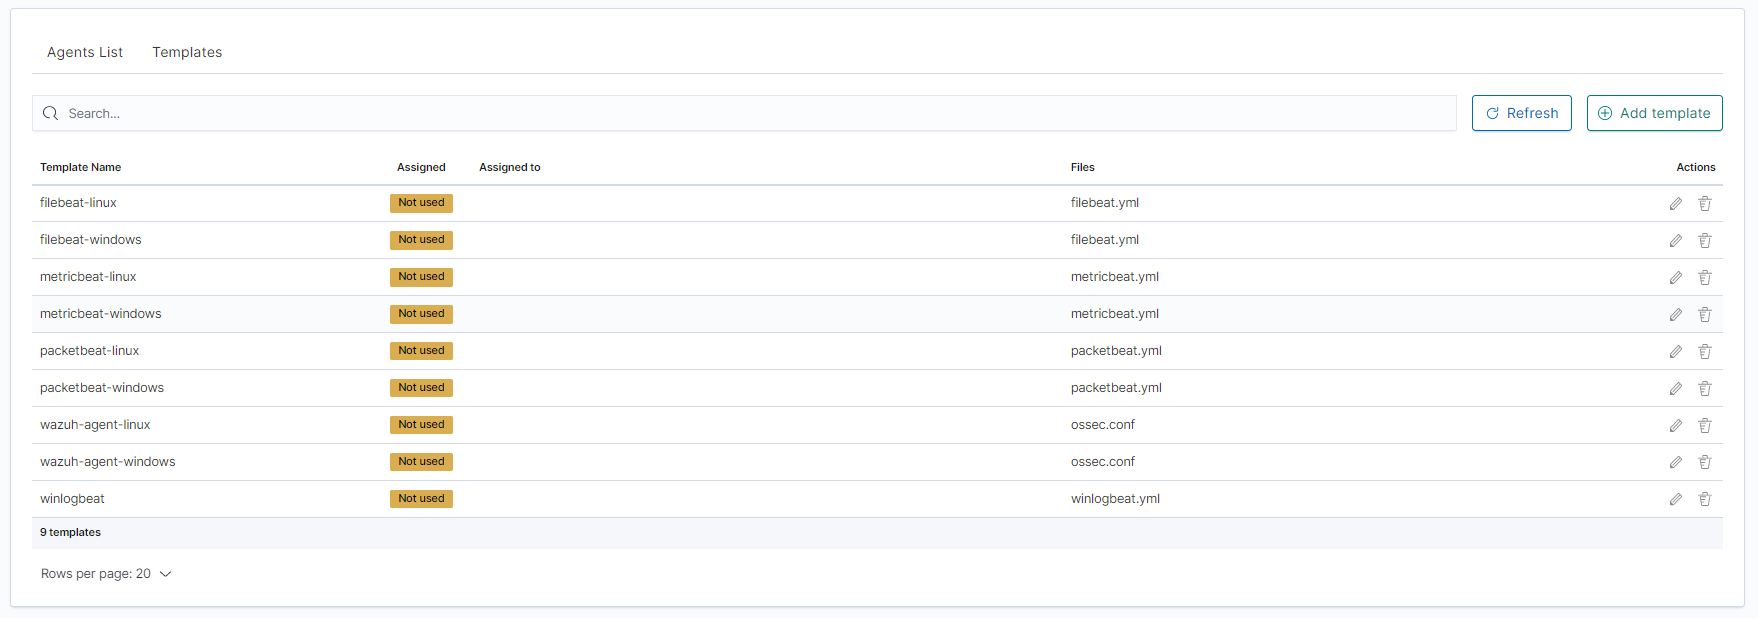Image resolution: width=1758 pixels, height=618 pixels.
Task: Open the Templates tab
Action: click(187, 52)
